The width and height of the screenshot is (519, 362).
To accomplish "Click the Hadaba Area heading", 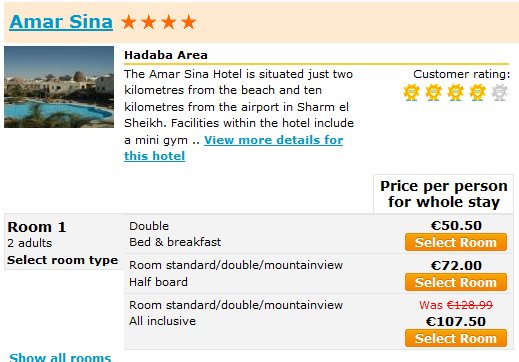I will [x=166, y=55].
